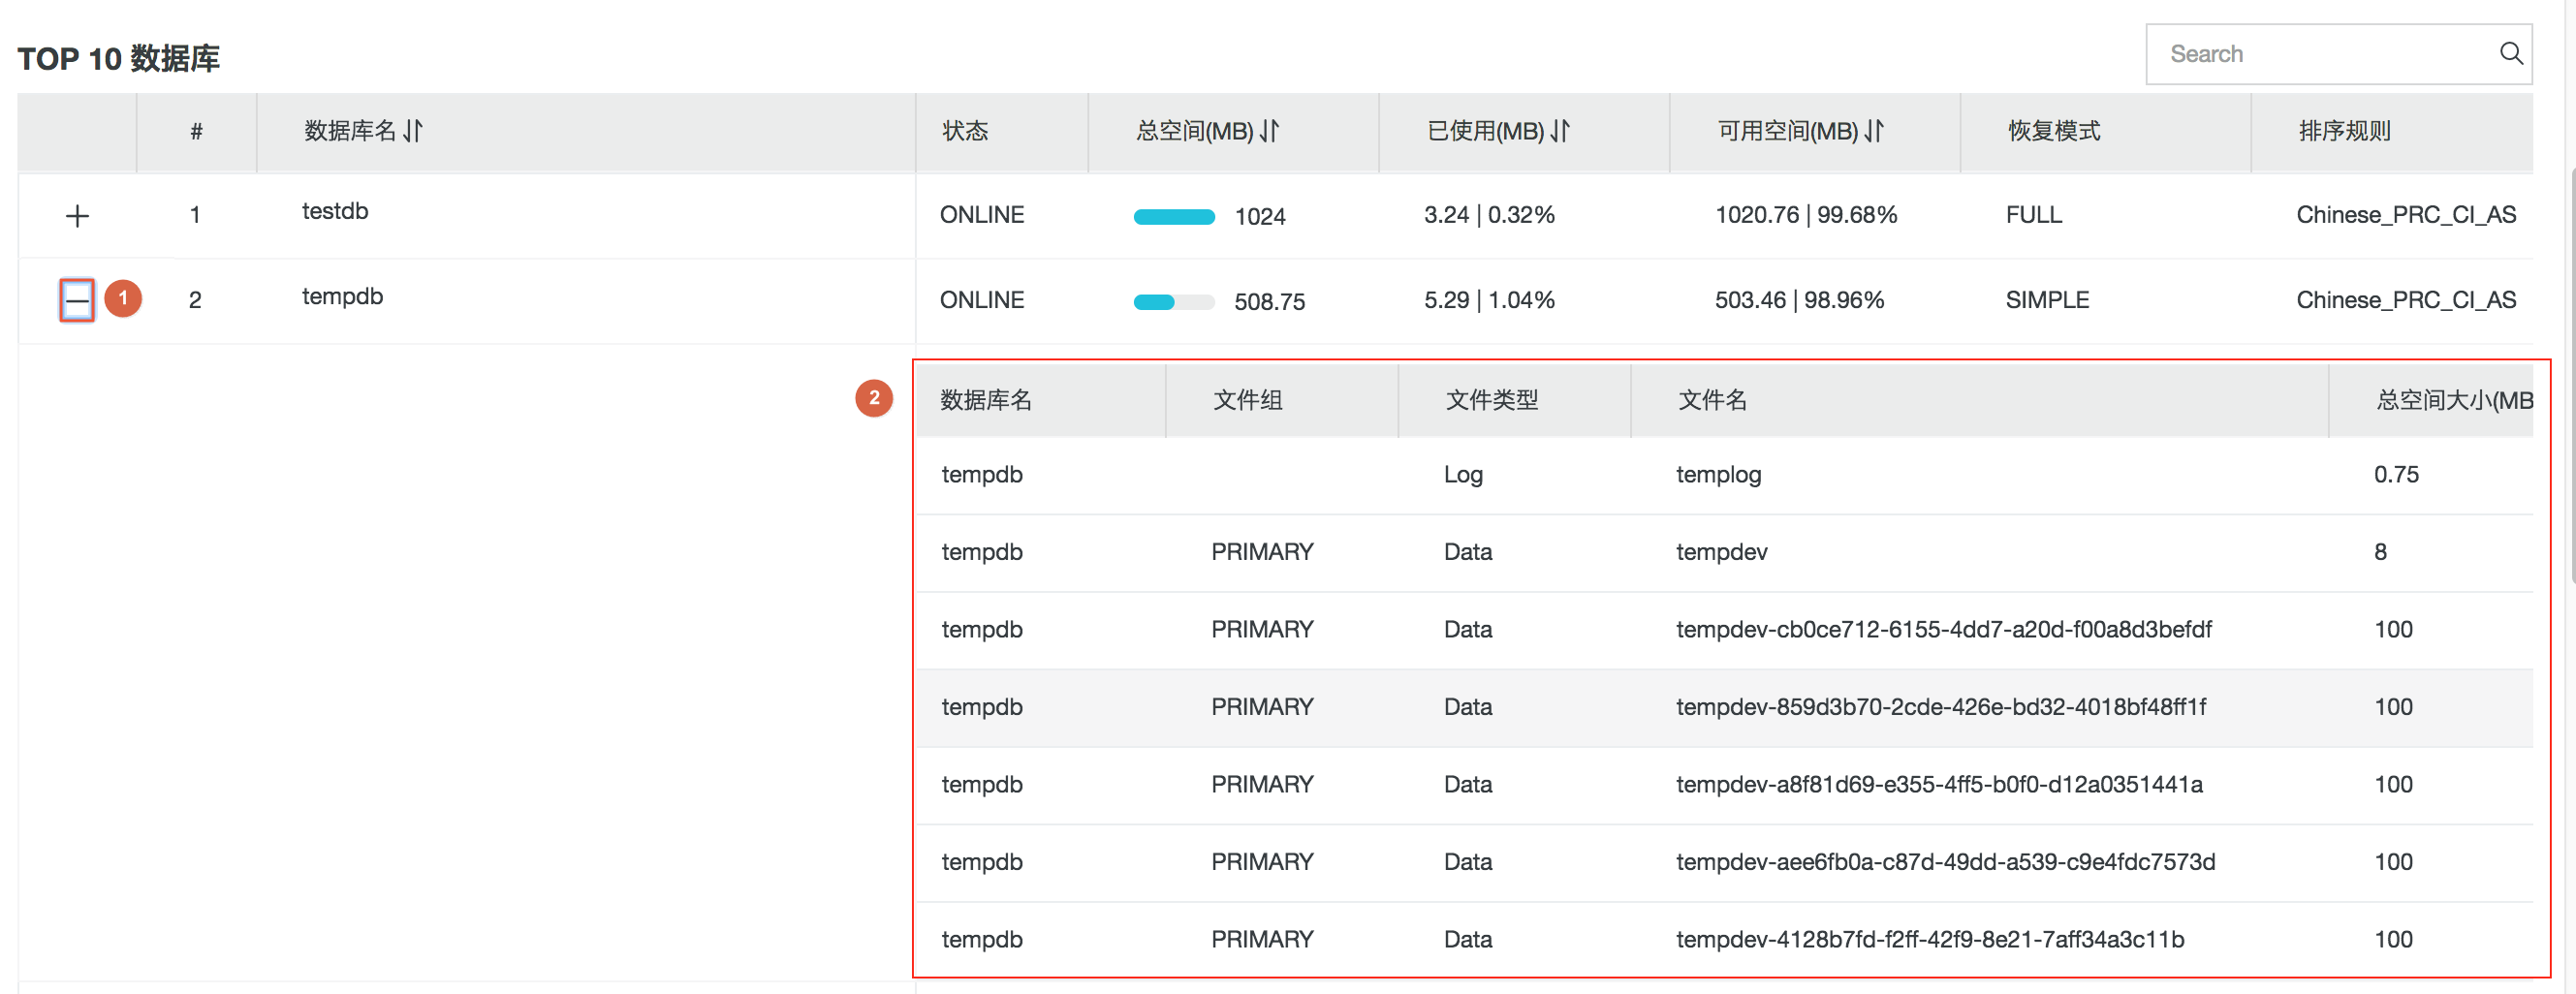
Task: Click the 508.75 total space value
Action: [1269, 302]
